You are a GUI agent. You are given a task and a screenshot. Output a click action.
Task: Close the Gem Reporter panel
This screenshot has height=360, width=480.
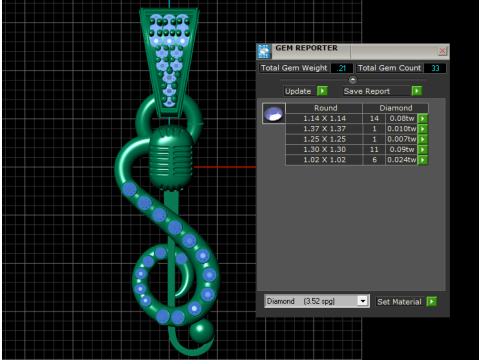coord(442,51)
